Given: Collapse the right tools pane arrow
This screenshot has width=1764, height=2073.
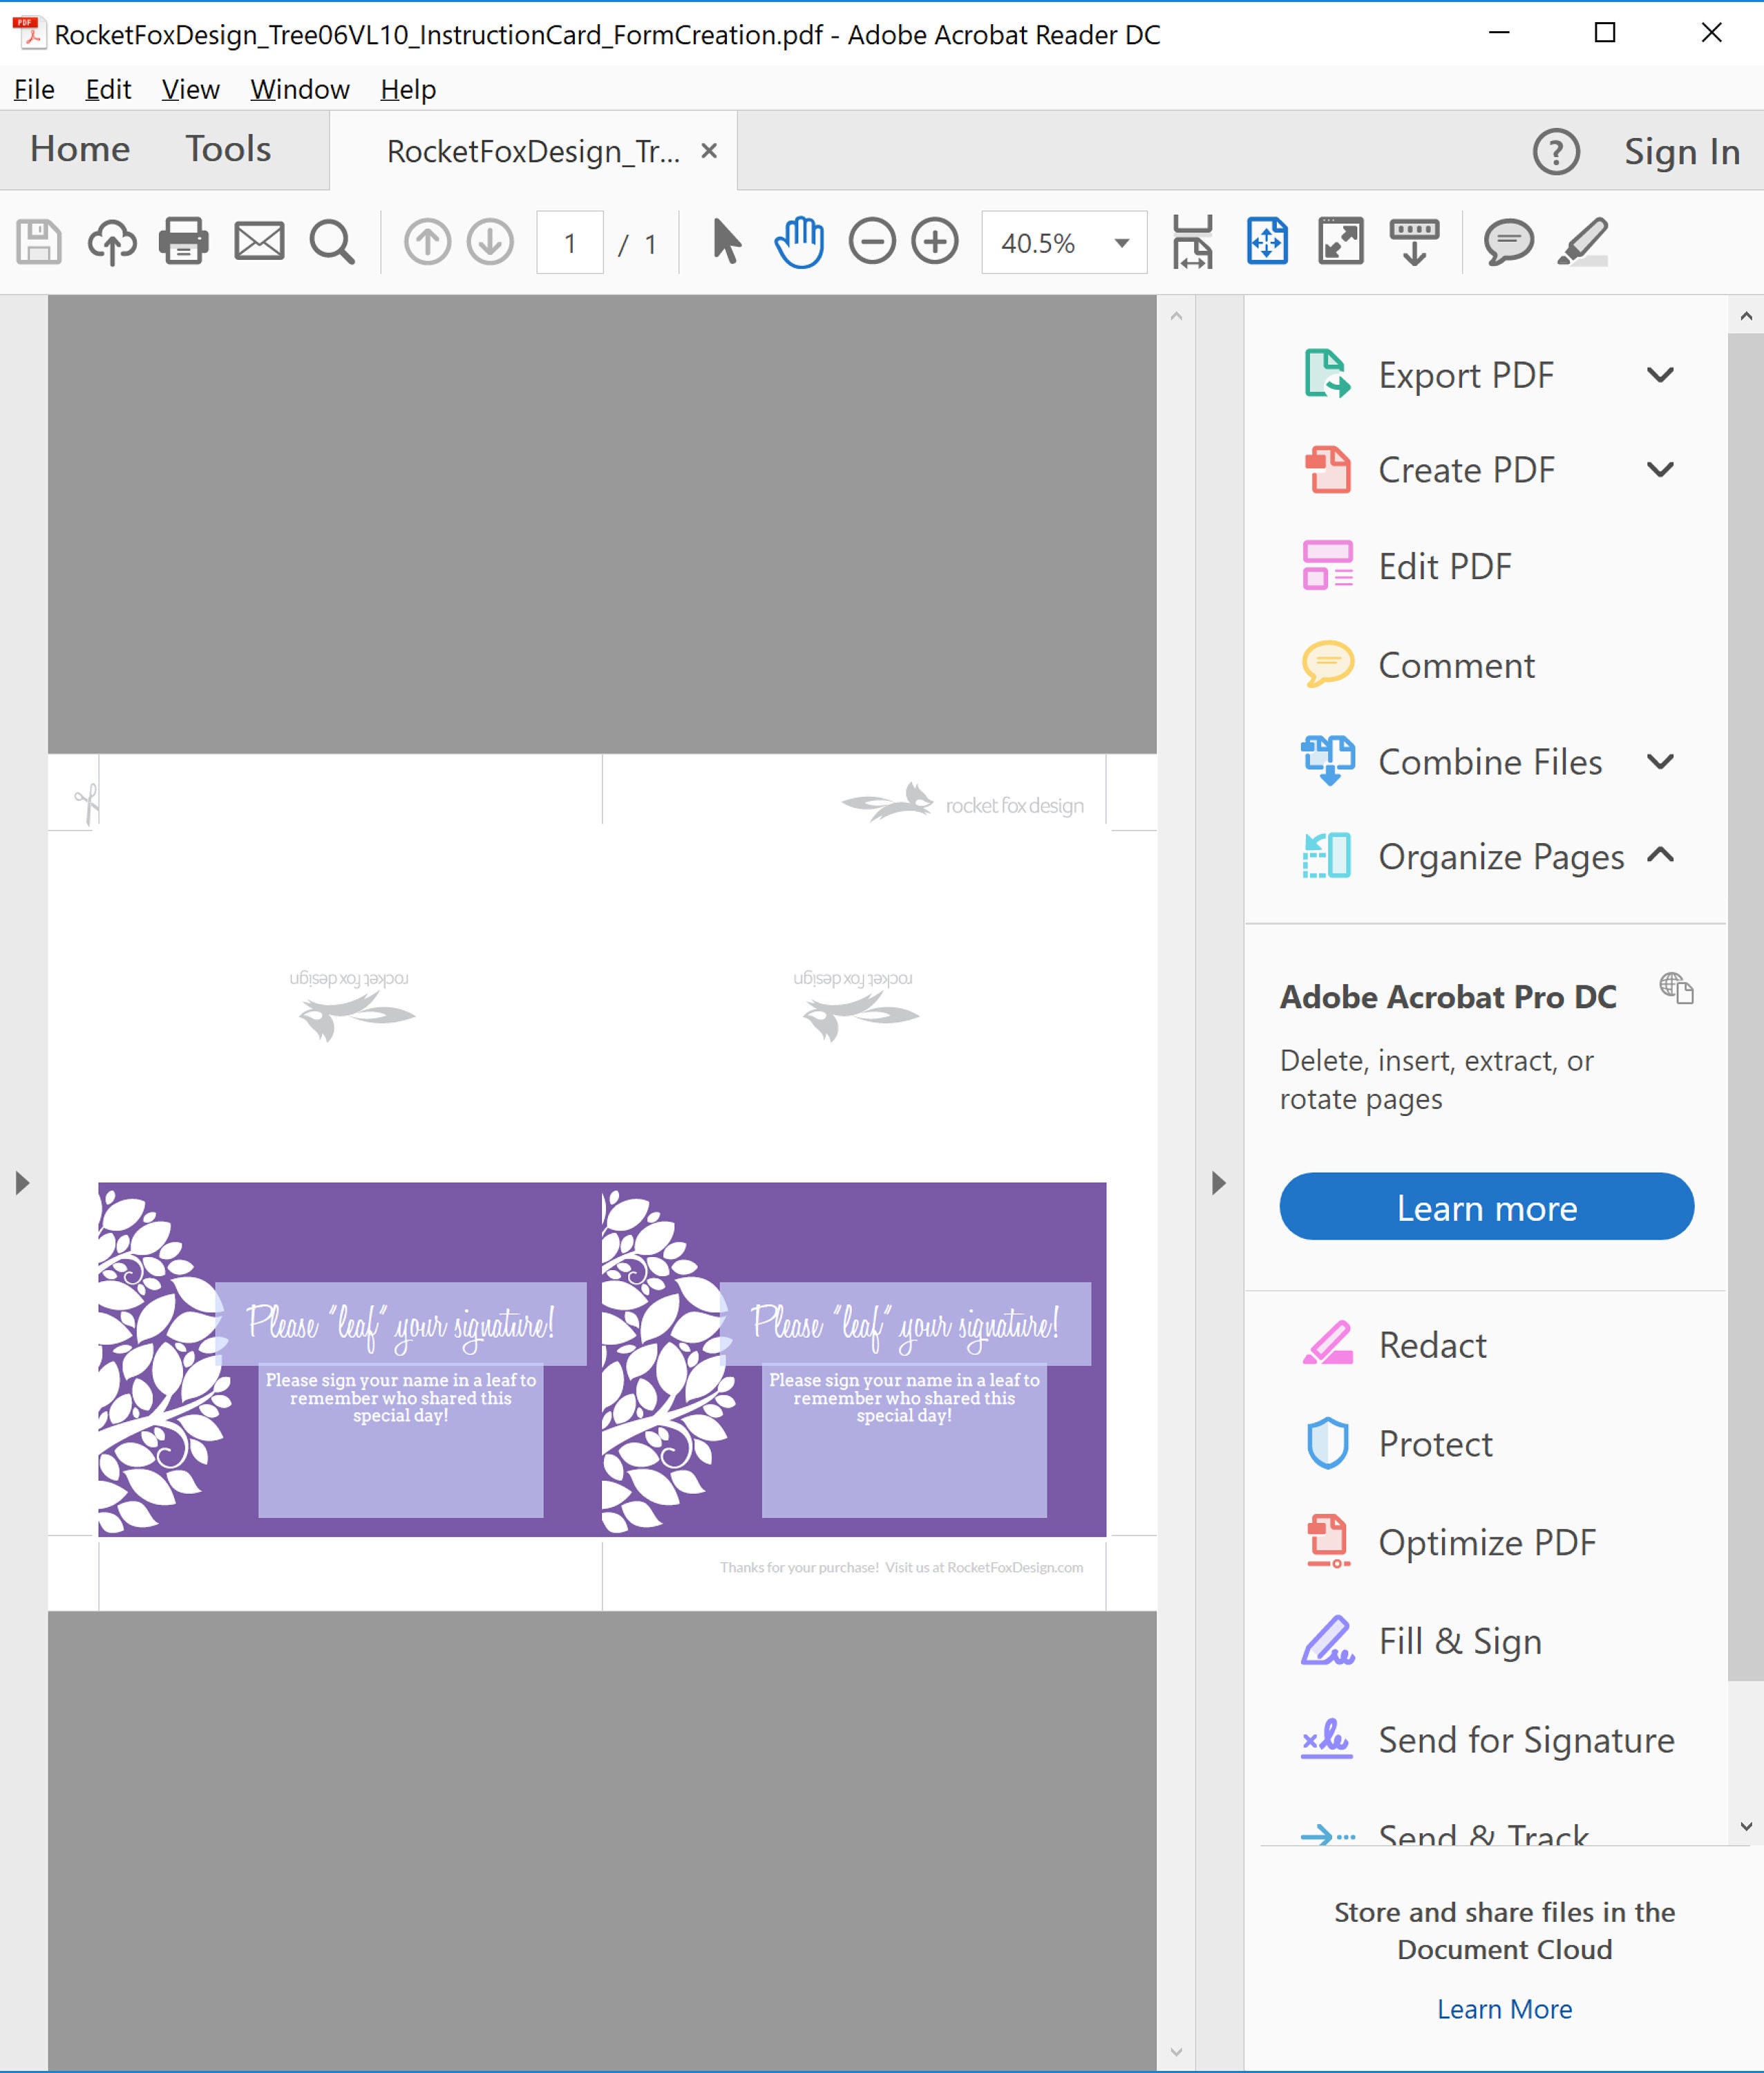Looking at the screenshot, I should pos(1218,1183).
